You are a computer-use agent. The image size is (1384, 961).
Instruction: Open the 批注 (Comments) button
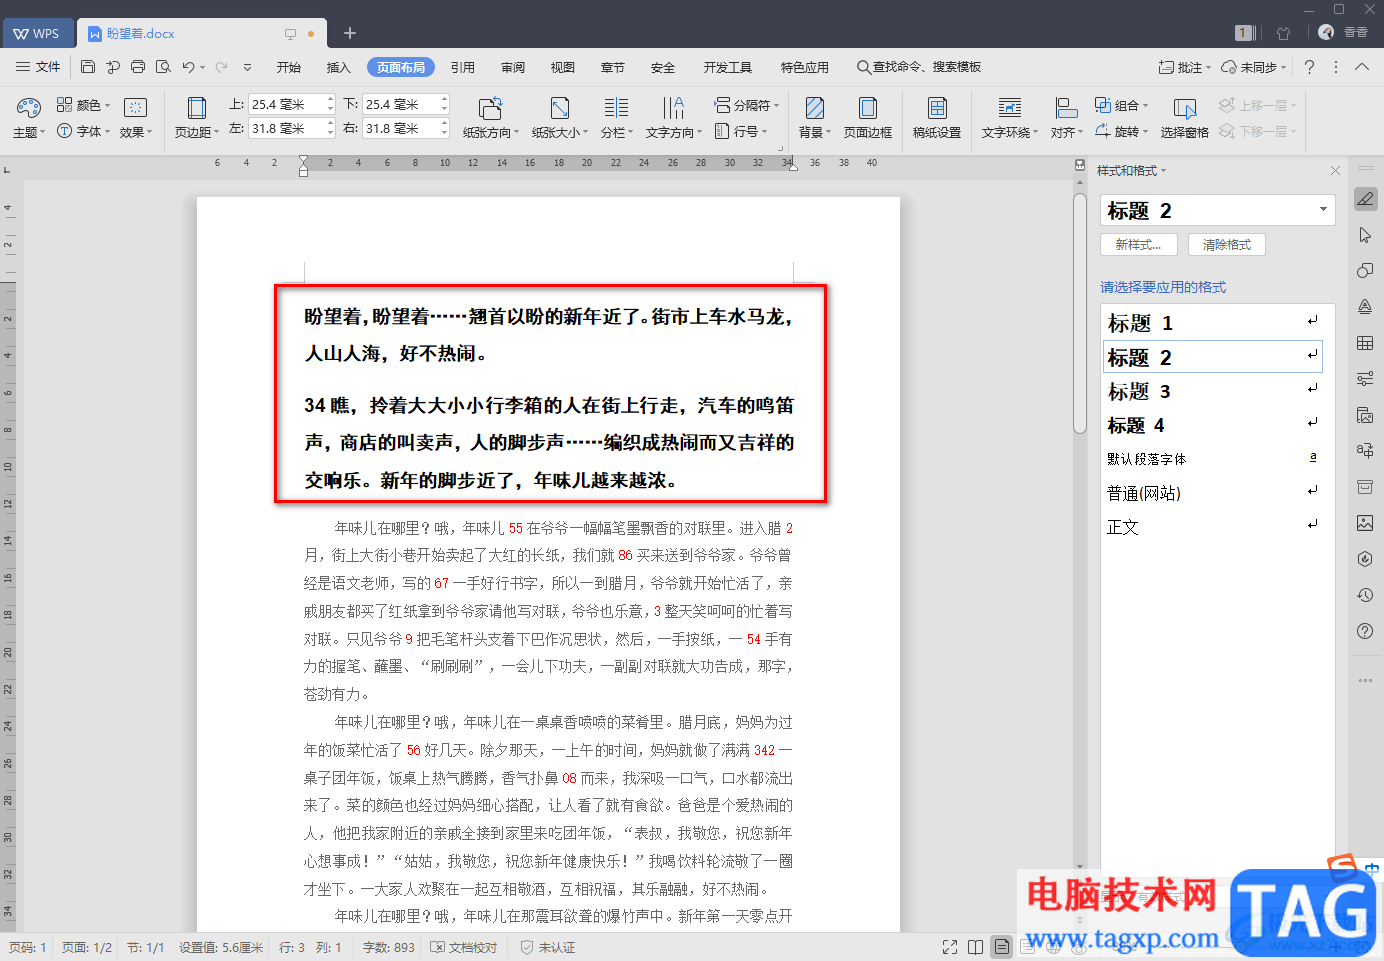tap(1184, 67)
